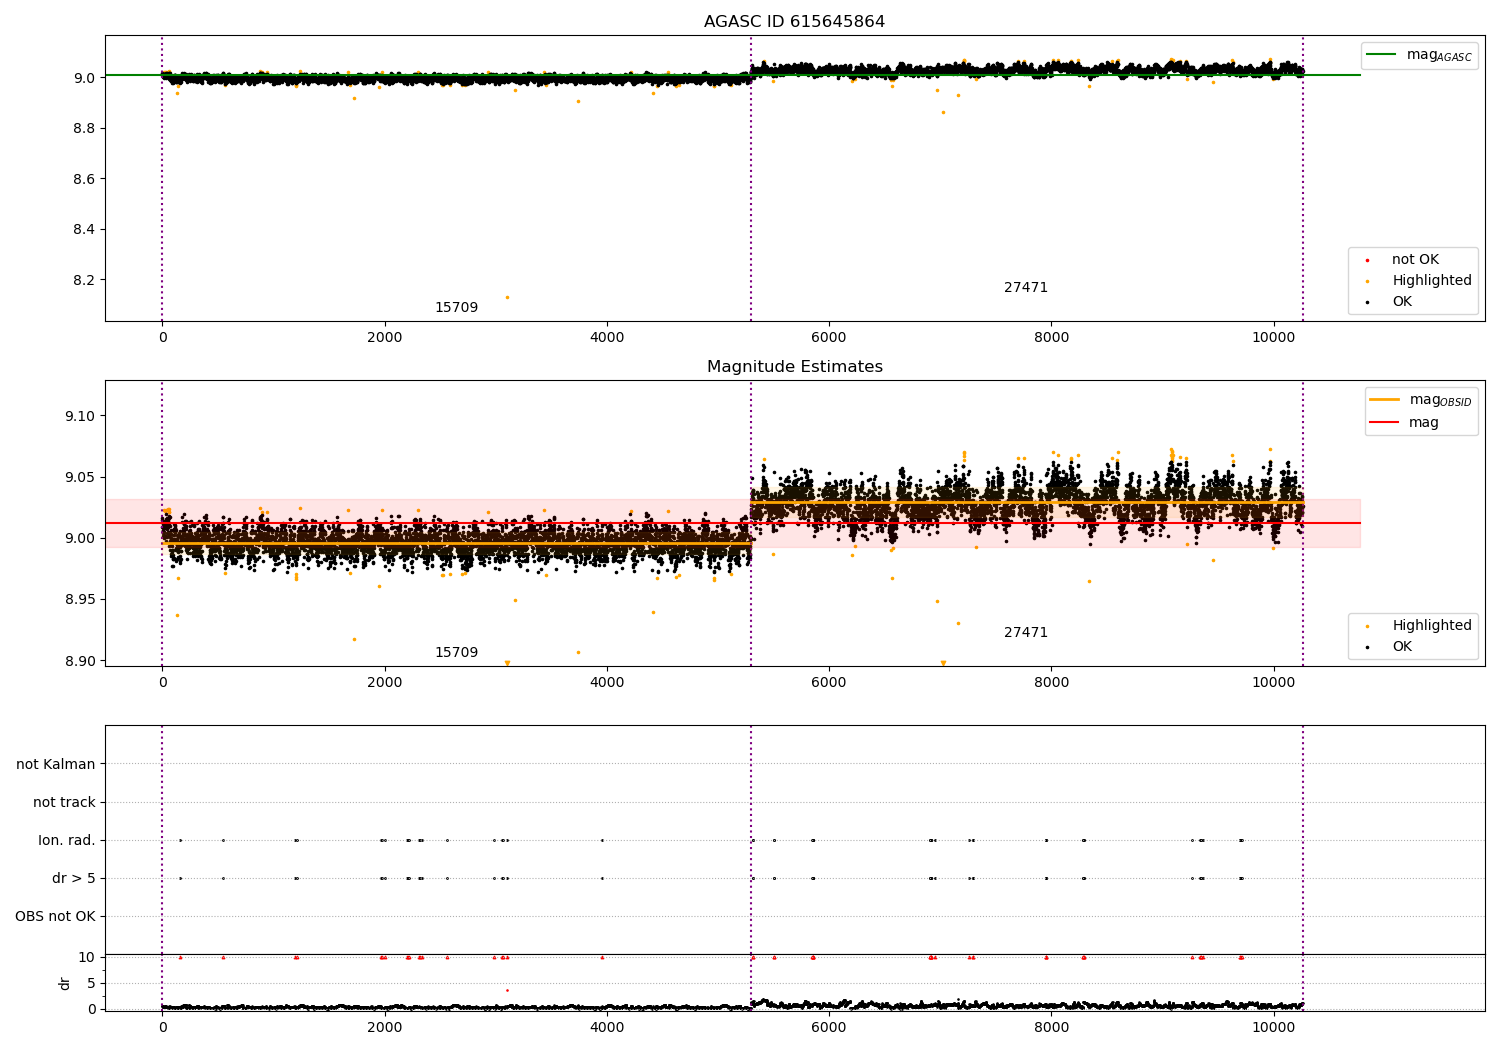The image size is (1500, 1050).
Task: Click the '27471' label in Magnitude Estimates plot
Action: click(x=1026, y=633)
